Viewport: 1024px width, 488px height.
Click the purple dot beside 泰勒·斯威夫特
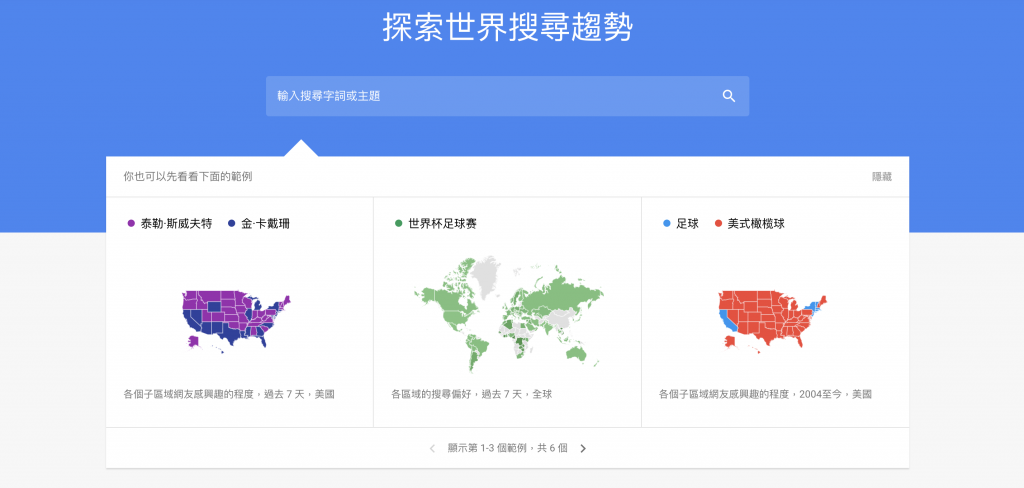[x=131, y=224]
